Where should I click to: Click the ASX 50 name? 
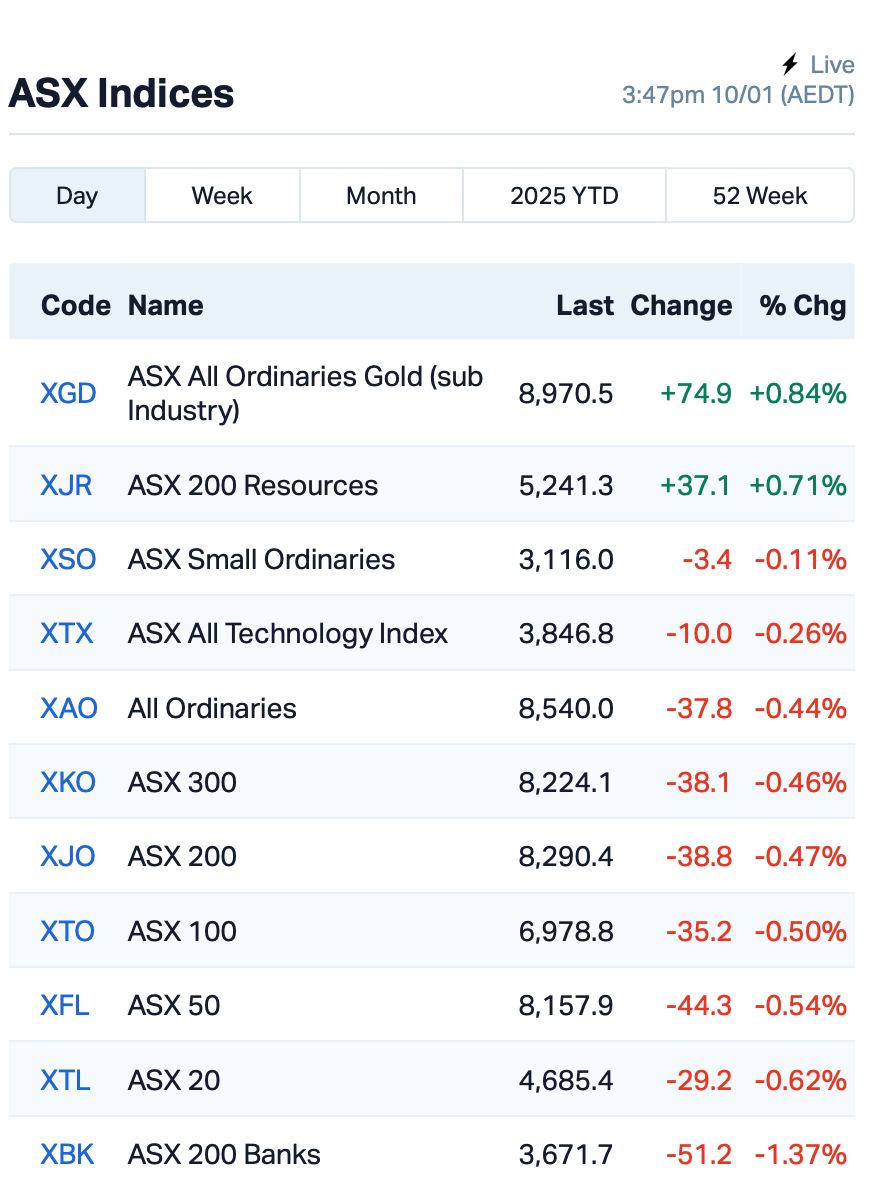point(174,1005)
